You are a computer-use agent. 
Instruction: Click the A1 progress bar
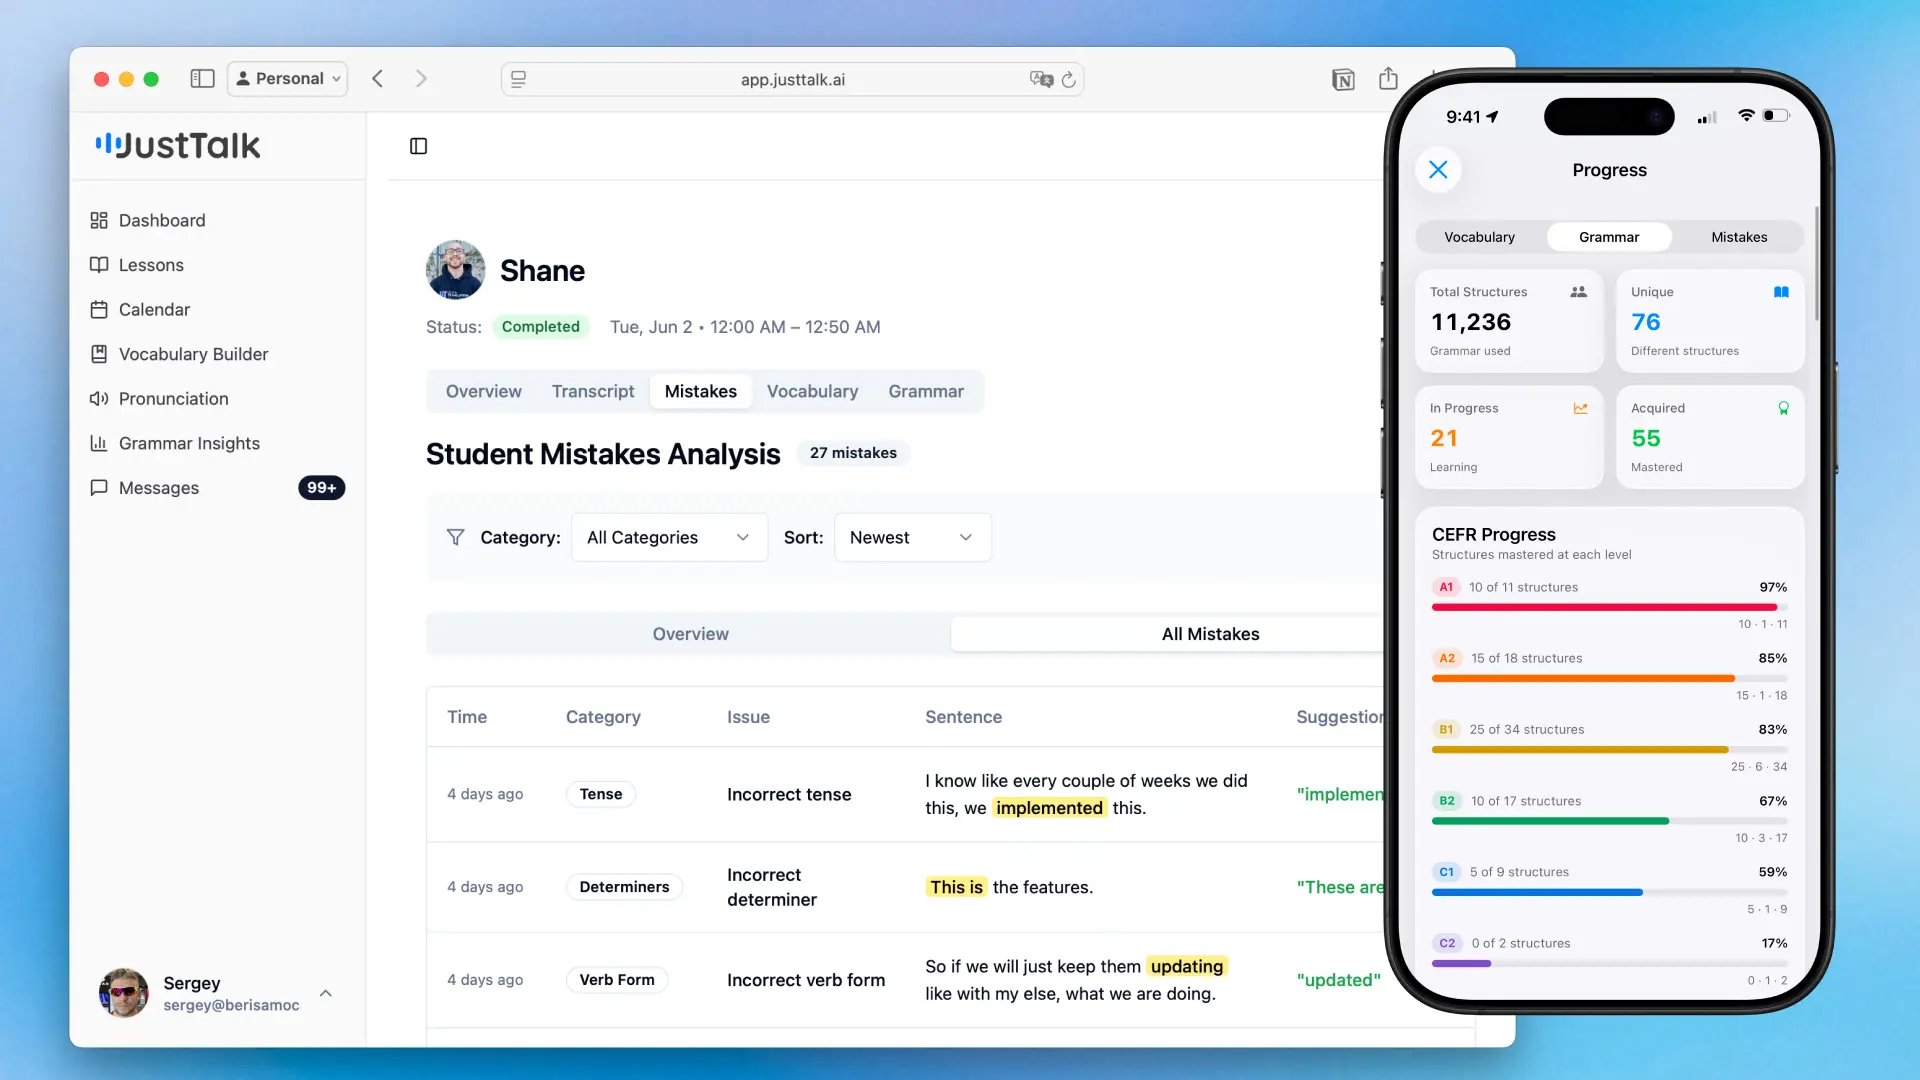pyautogui.click(x=1609, y=607)
